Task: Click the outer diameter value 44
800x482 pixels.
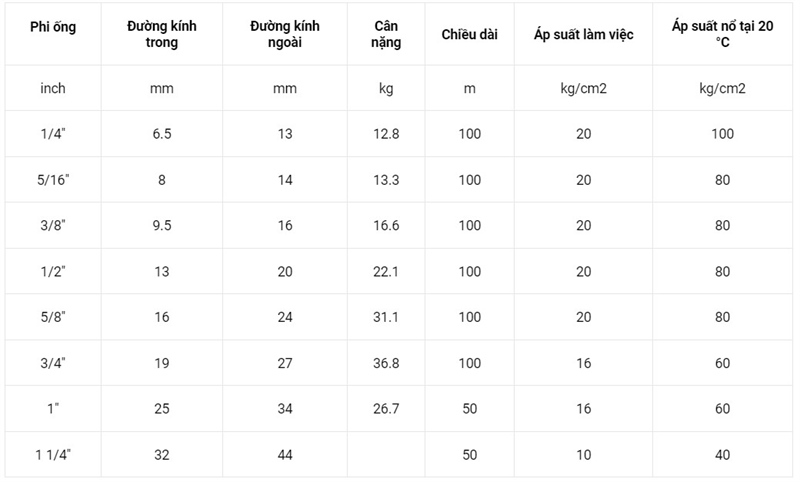Action: [x=285, y=455]
